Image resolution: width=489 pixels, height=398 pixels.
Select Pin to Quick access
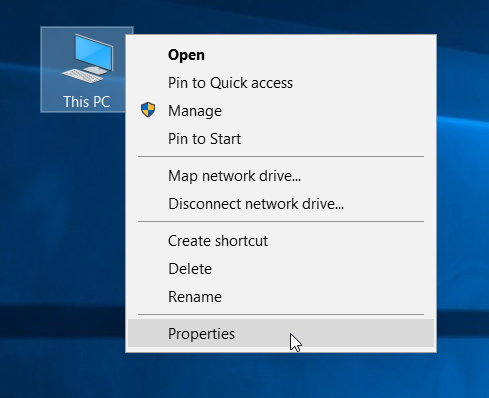click(x=281, y=83)
